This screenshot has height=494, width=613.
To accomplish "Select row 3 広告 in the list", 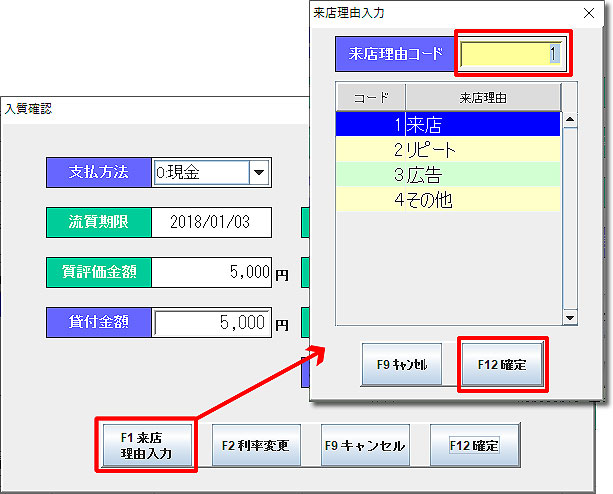I will [448, 174].
